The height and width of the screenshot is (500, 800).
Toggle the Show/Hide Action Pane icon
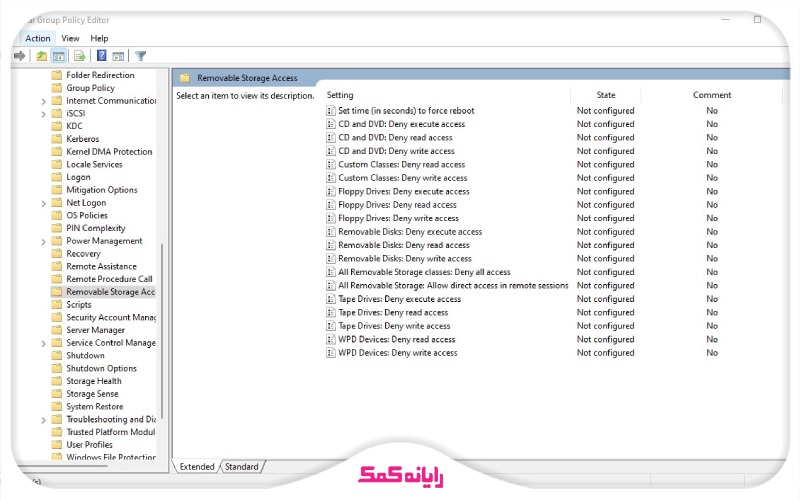point(118,56)
